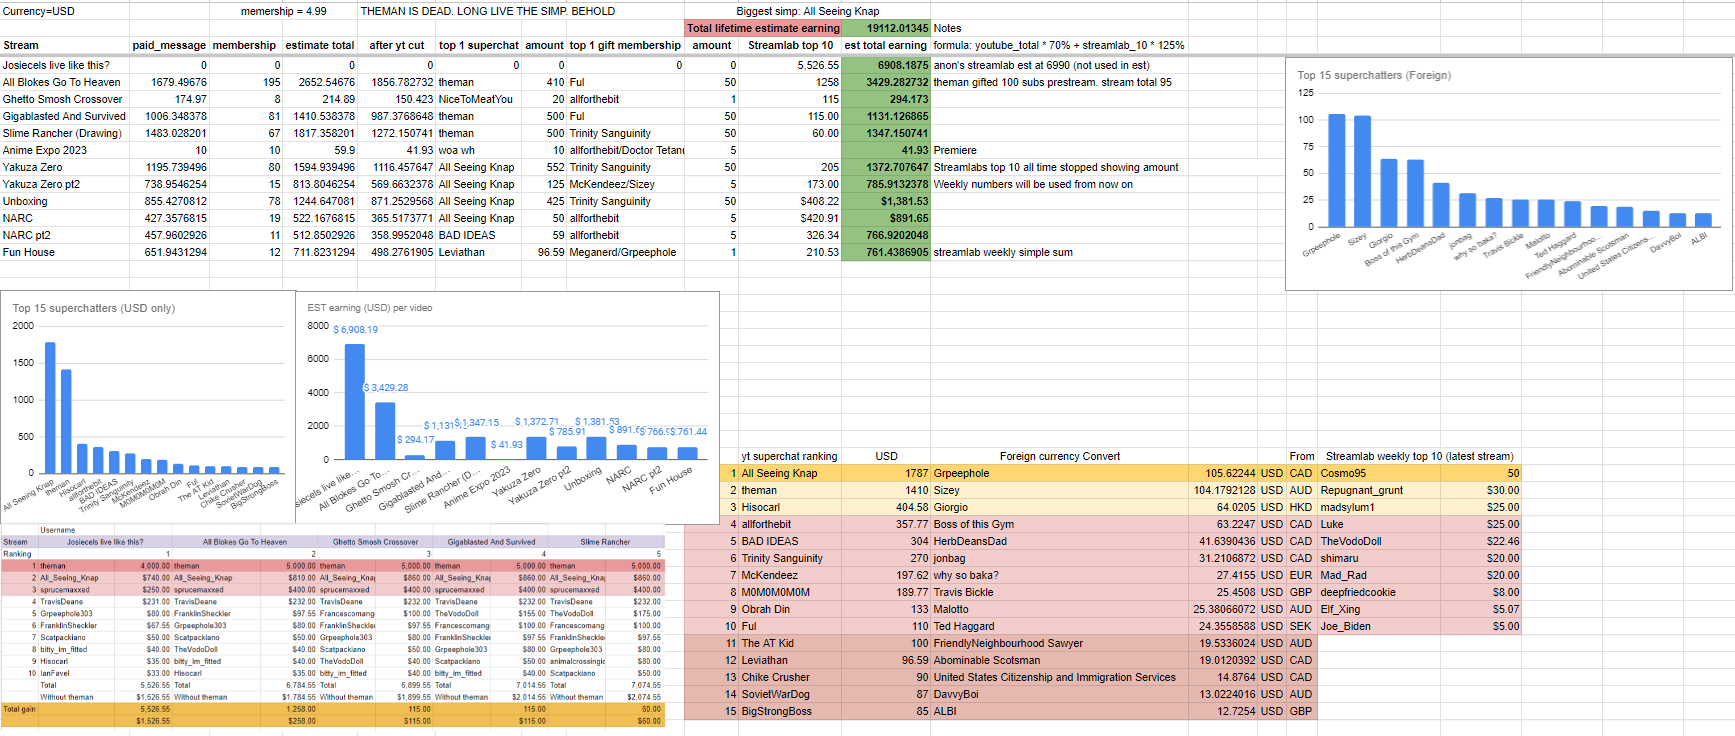Click 'Cosmo95' in Streamlab weekly list
The width and height of the screenshot is (1735, 736).
(1343, 473)
